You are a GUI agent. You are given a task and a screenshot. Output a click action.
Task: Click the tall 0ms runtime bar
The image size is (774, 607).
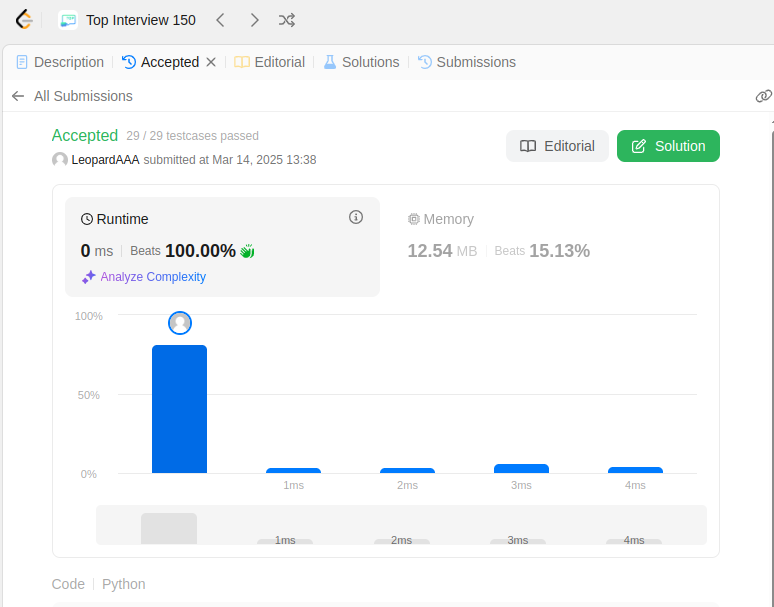coord(179,409)
